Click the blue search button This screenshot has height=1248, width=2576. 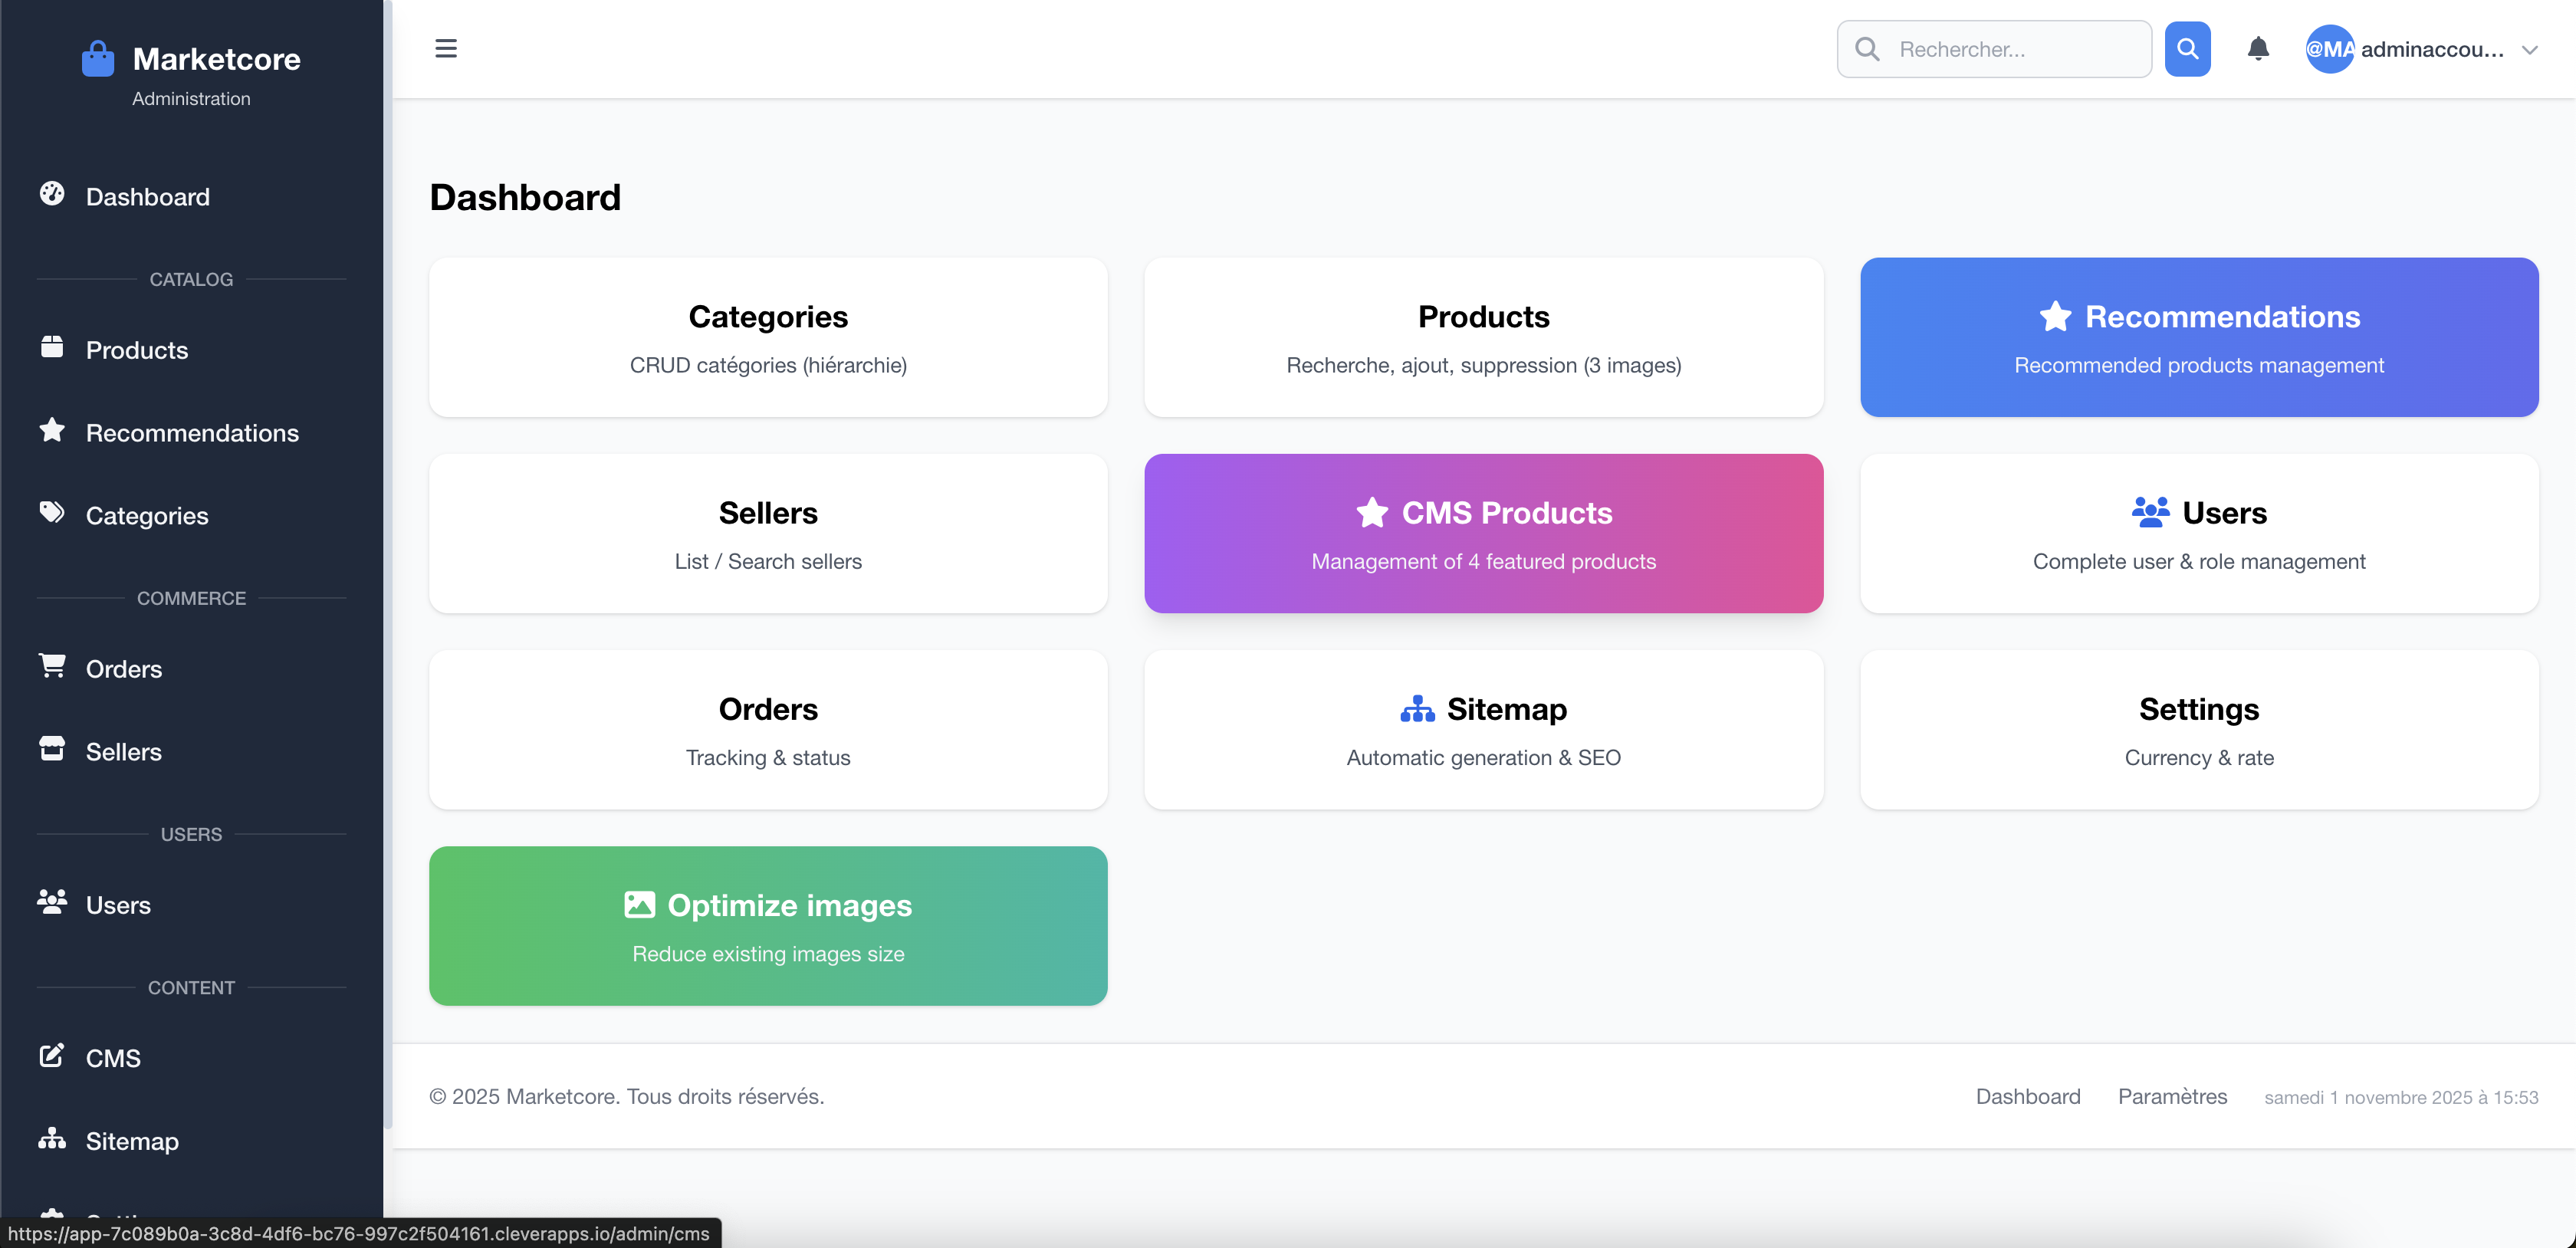[x=2188, y=48]
